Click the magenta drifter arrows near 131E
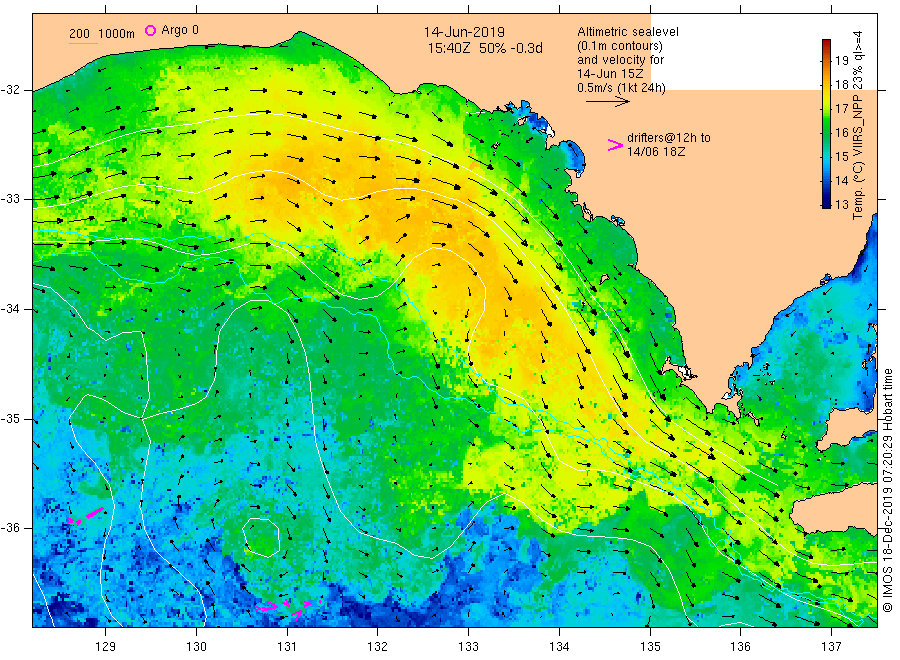 tap(287, 608)
